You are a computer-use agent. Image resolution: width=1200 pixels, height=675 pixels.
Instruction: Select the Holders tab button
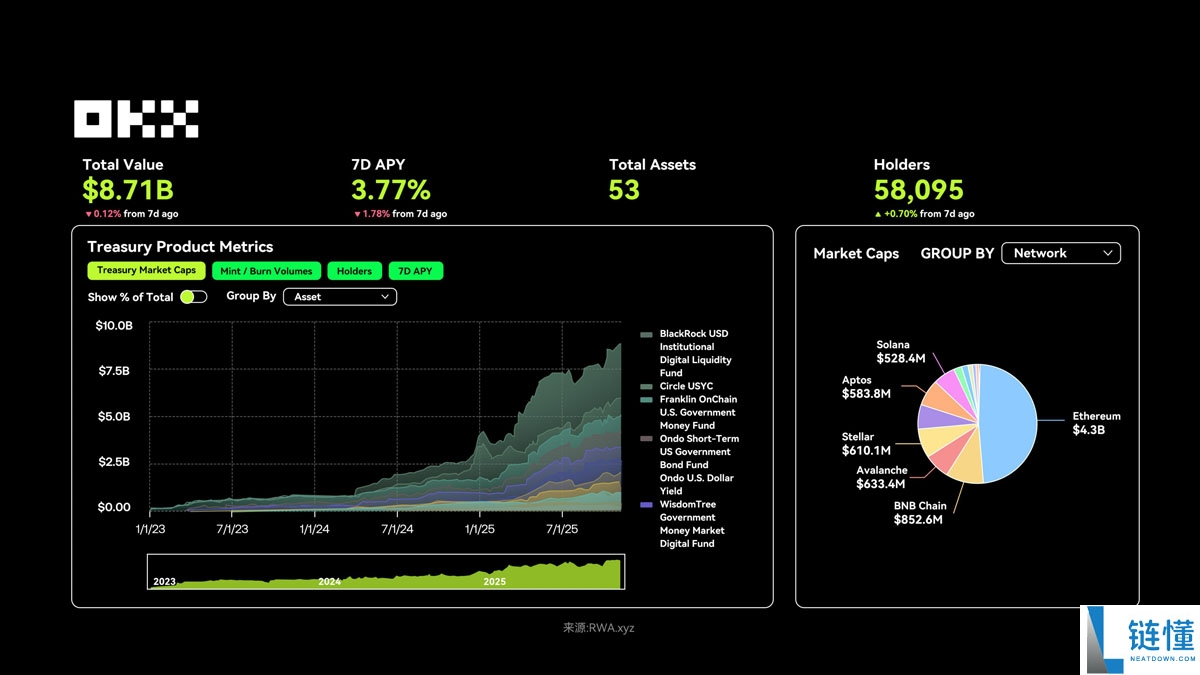(x=354, y=271)
